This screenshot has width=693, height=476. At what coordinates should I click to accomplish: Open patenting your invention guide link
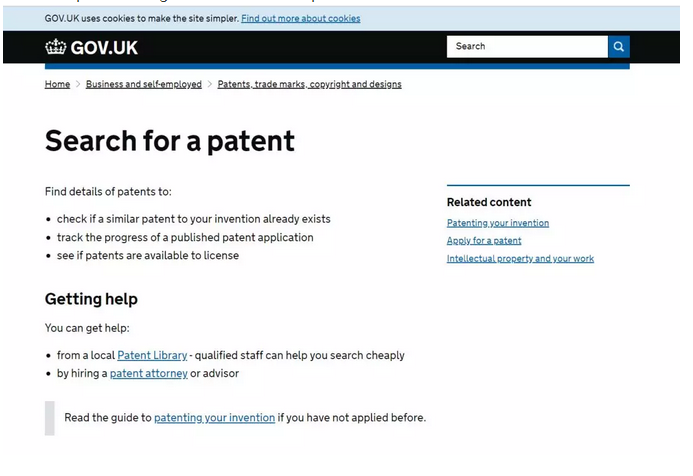coord(214,418)
